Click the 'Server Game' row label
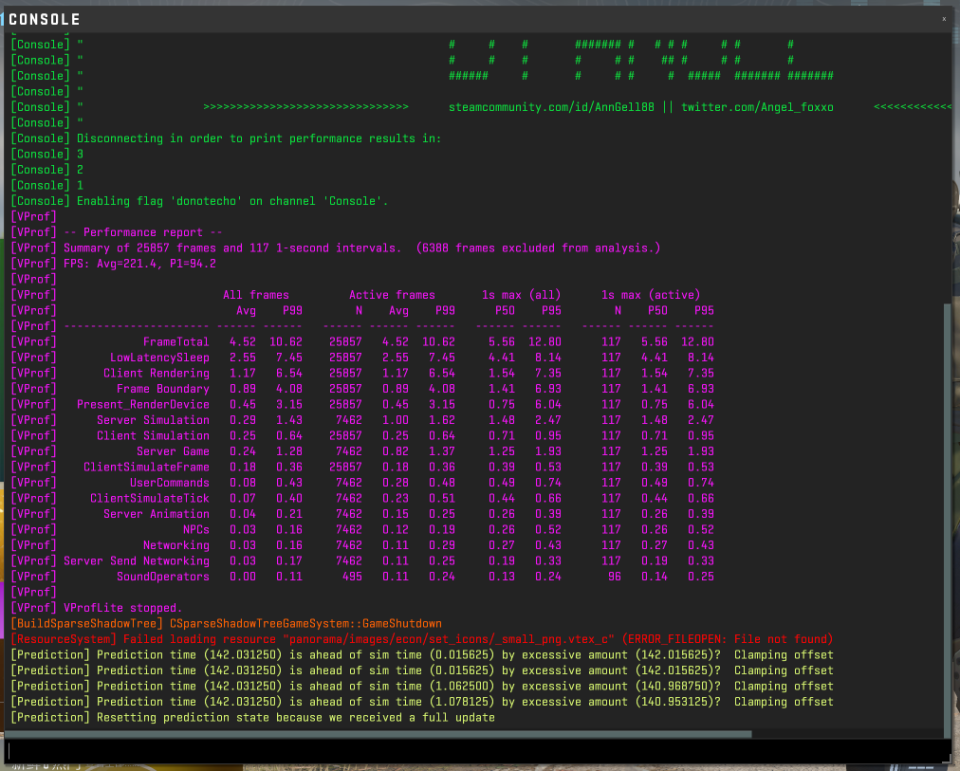Viewport: 960px width, 771px height. (x=173, y=451)
